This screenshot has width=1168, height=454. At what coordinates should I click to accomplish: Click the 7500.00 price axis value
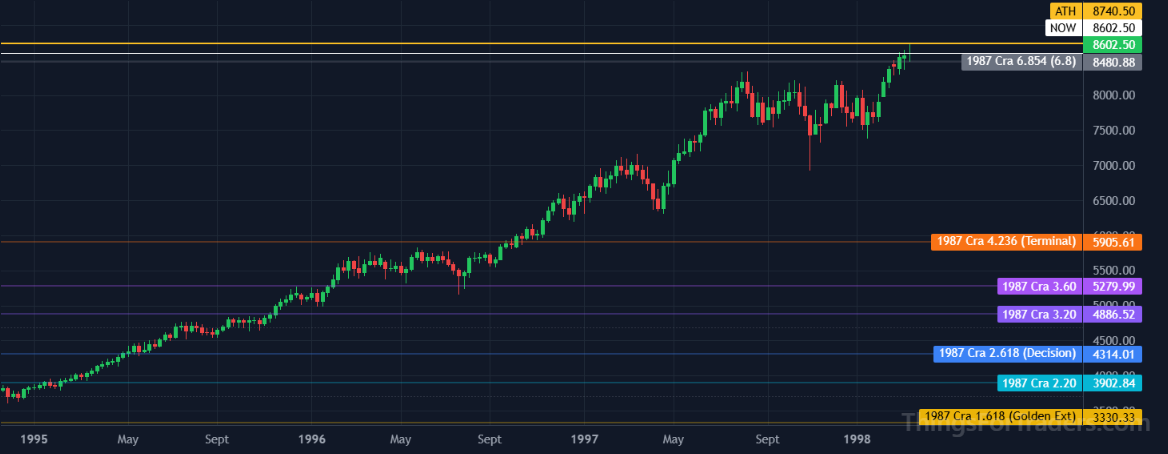(1113, 130)
